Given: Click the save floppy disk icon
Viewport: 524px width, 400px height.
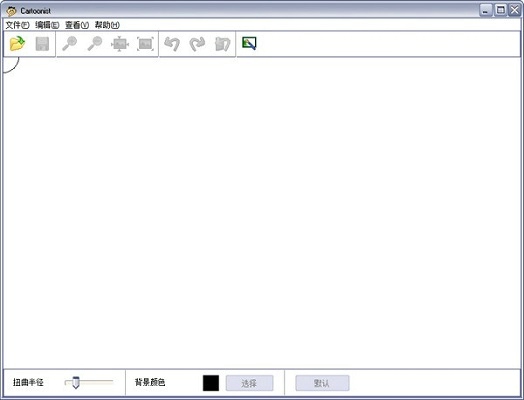Looking at the screenshot, I should click(x=42, y=44).
